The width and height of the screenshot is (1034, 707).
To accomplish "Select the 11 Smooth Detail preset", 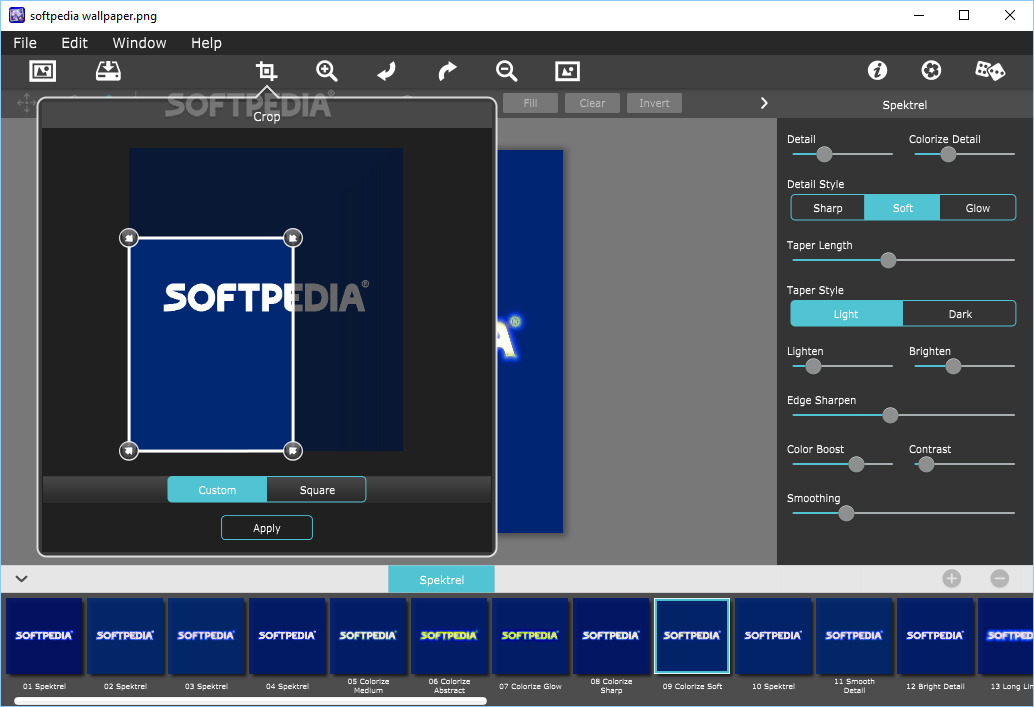I will coord(854,636).
